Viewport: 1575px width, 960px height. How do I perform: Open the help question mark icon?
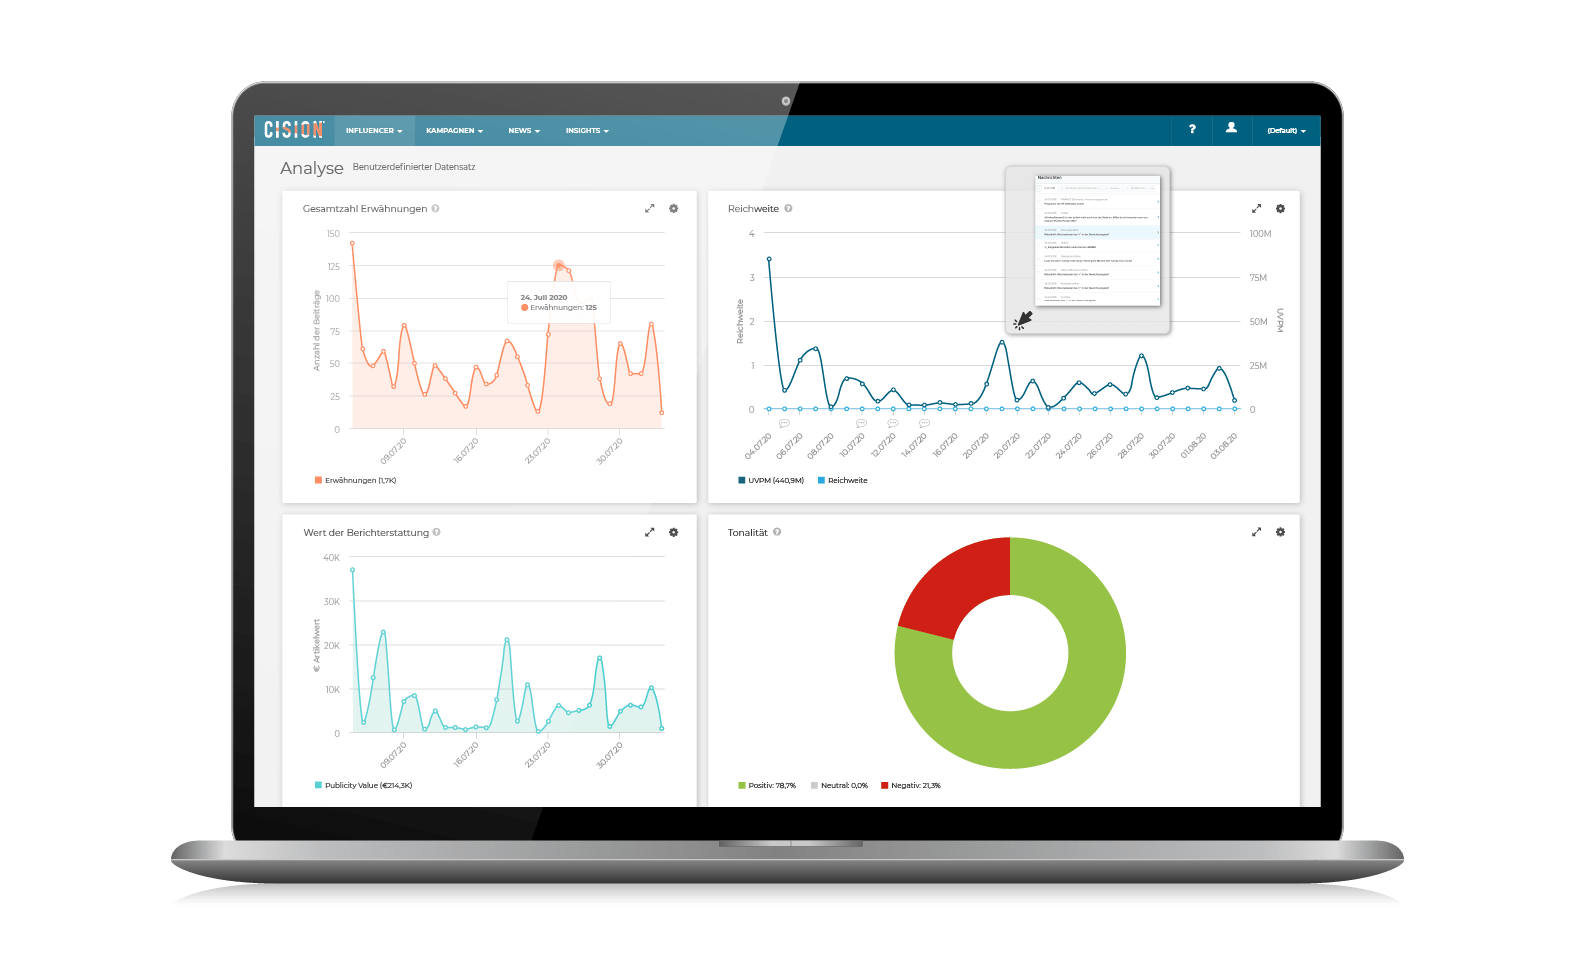[x=1192, y=129]
